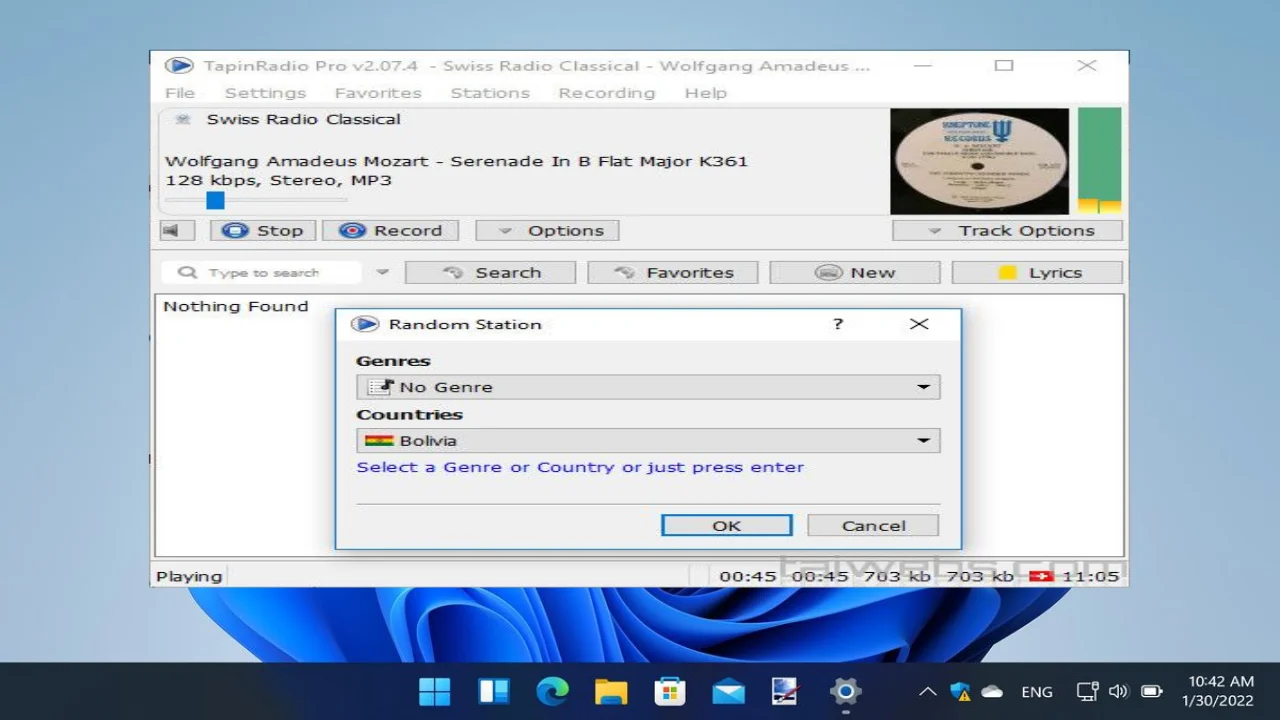The width and height of the screenshot is (1280, 720).
Task: Click the taskbar icon beside Mail
Action: [x=786, y=691]
